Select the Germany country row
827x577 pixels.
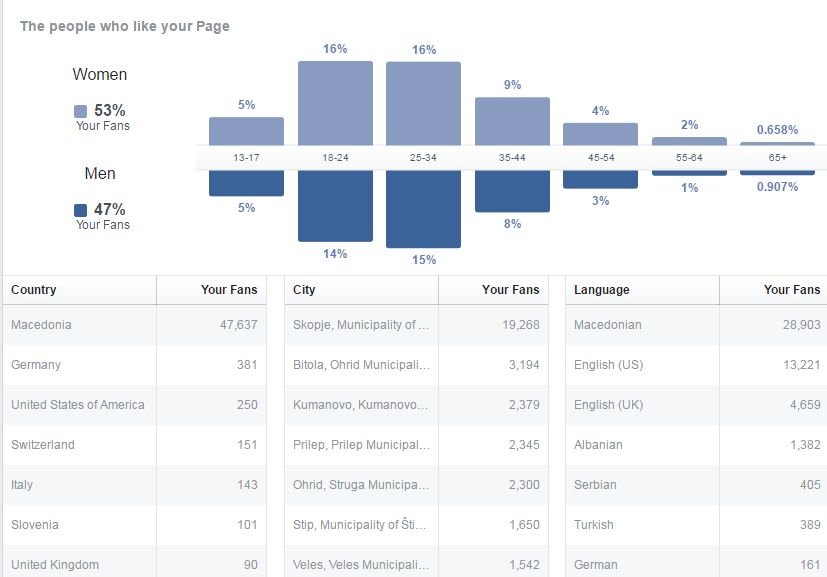(134, 365)
